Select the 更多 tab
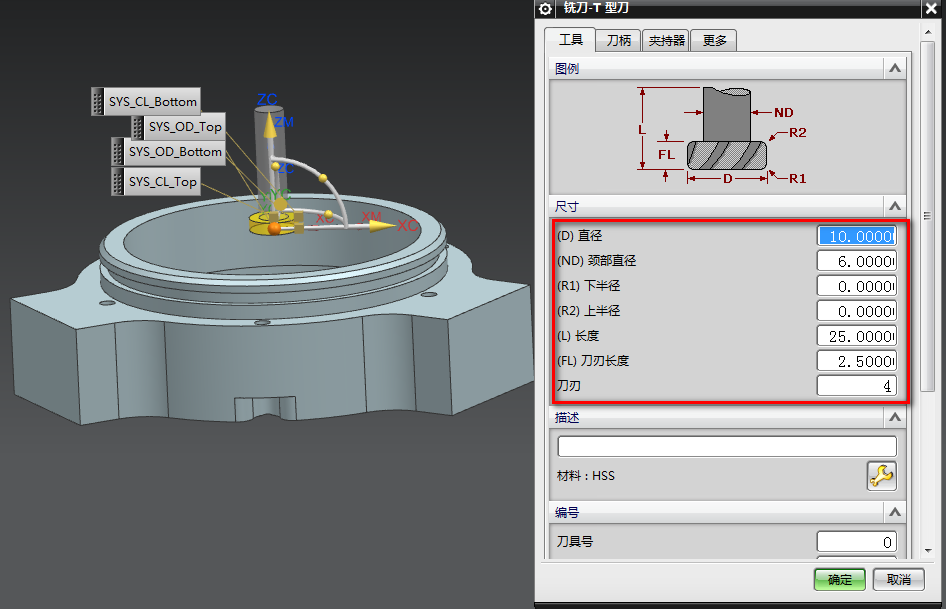Viewport: 946px width, 609px height. pyautogui.click(x=714, y=40)
